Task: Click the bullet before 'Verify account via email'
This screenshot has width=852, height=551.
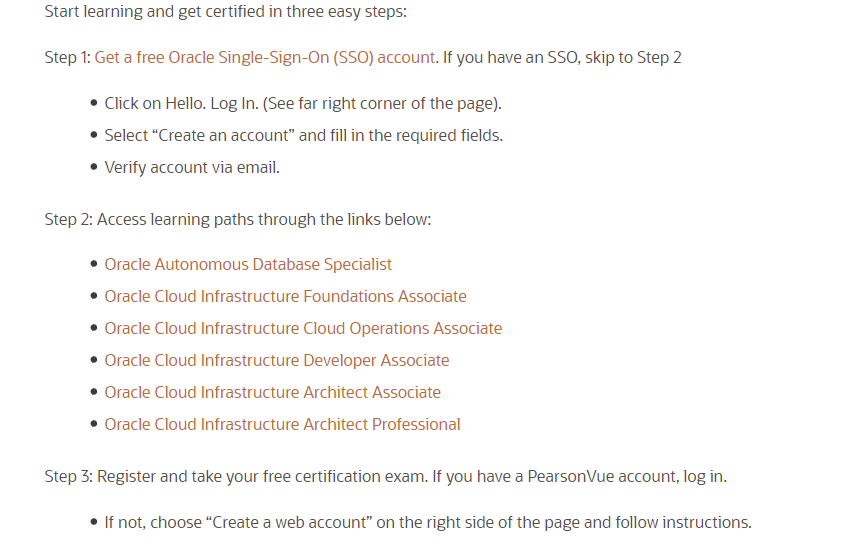Action: click(94, 167)
